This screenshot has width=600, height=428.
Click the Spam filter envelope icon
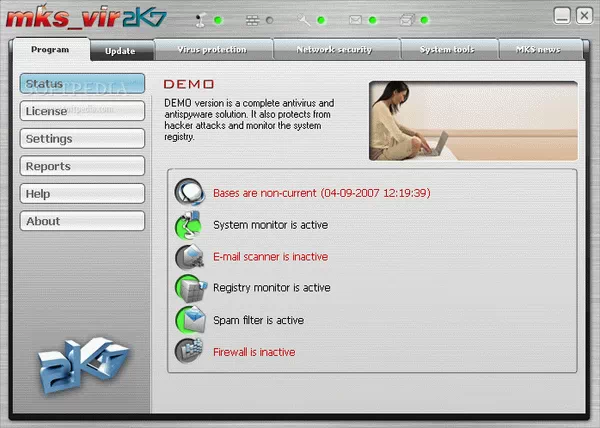[x=191, y=320]
